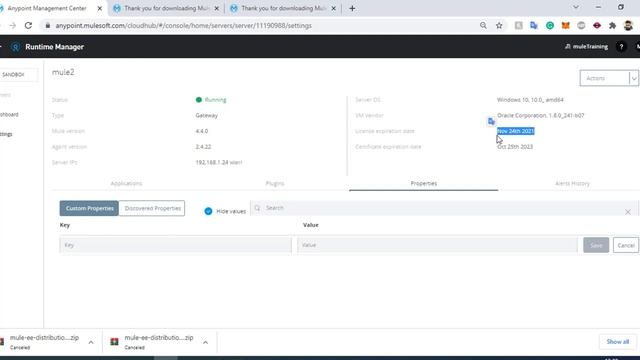The width and height of the screenshot is (640, 360).
Task: Open the Chrome tab search chevron
Action: point(576,7)
